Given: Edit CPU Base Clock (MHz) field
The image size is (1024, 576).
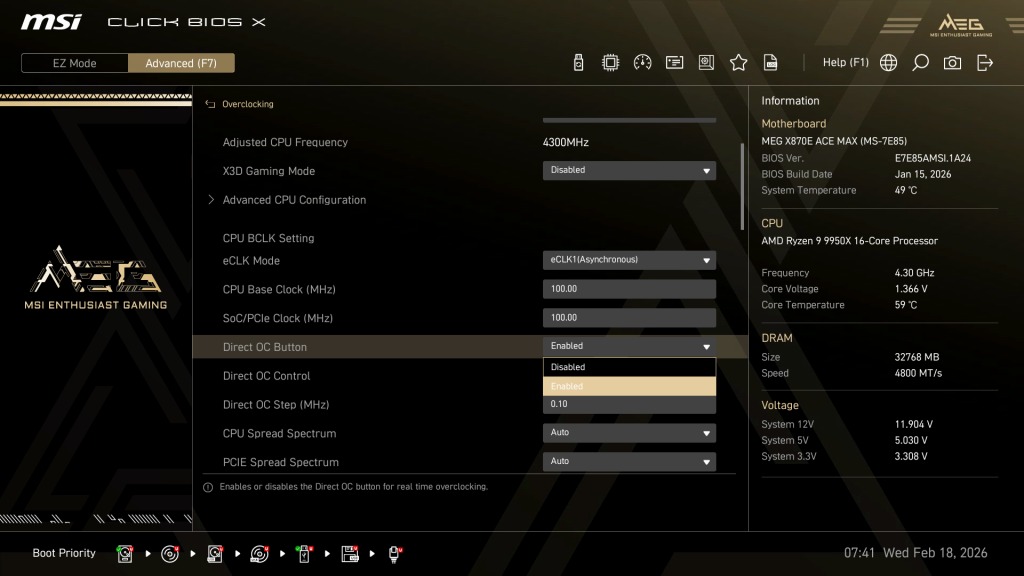Looking at the screenshot, I should [x=629, y=289].
